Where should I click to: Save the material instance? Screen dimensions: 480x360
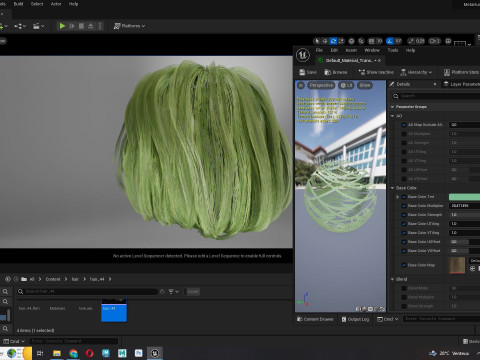[x=308, y=72]
